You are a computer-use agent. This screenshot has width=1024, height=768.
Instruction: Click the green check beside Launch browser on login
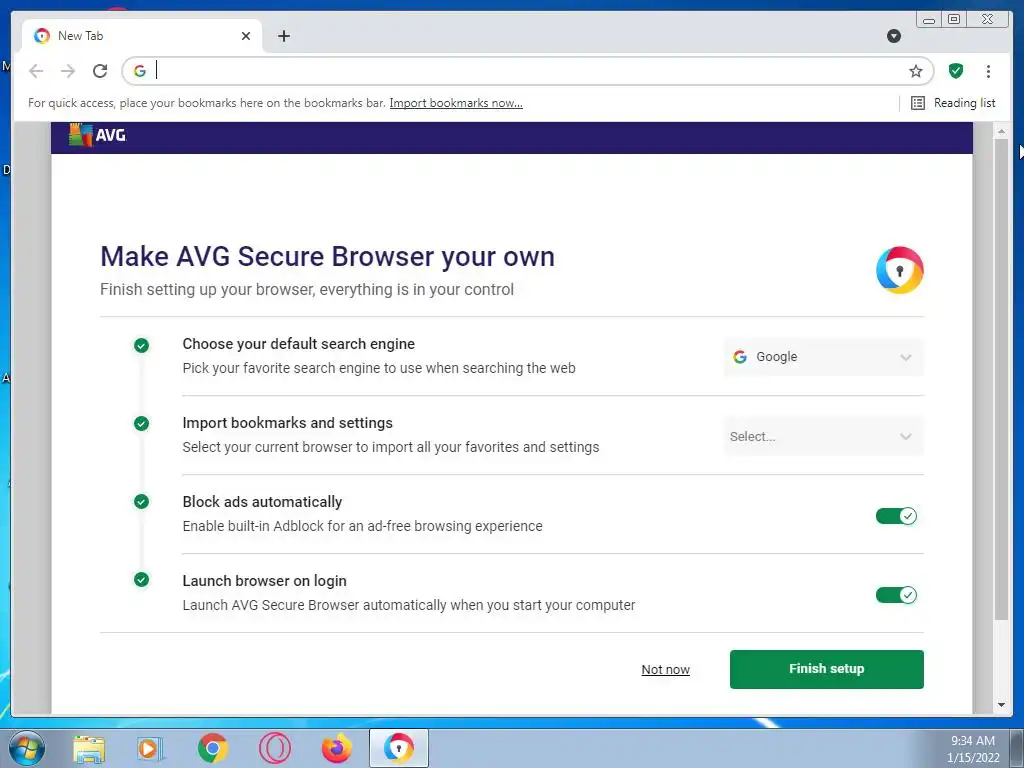point(141,579)
